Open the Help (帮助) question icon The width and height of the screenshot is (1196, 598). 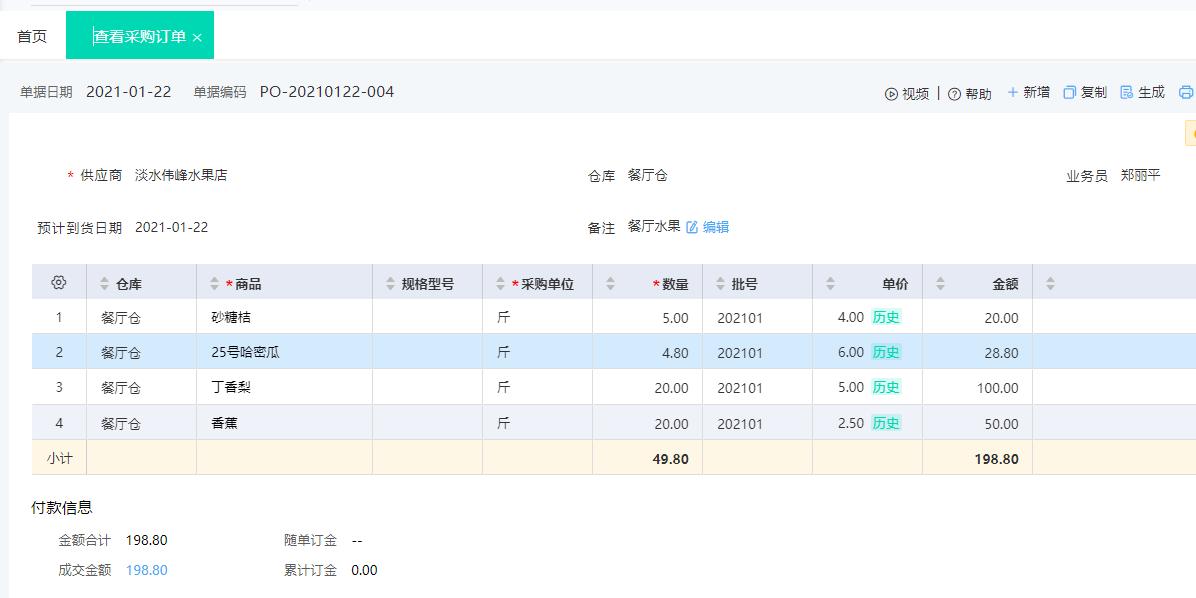pyautogui.click(x=954, y=94)
